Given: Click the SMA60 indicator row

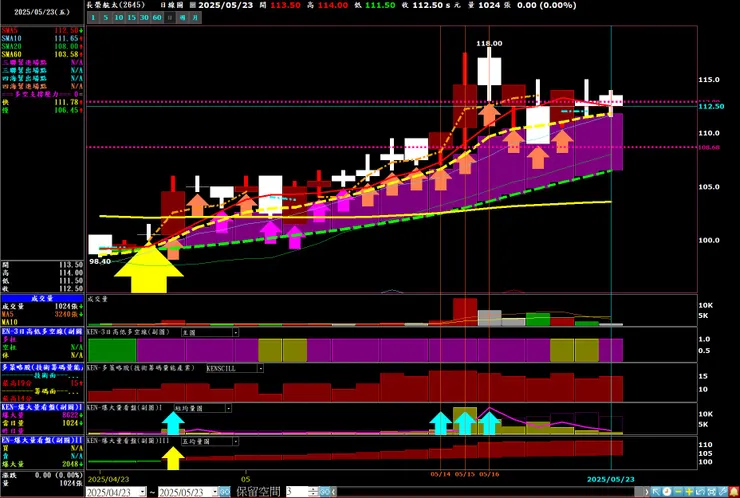Looking at the screenshot, I should click(x=42, y=54).
